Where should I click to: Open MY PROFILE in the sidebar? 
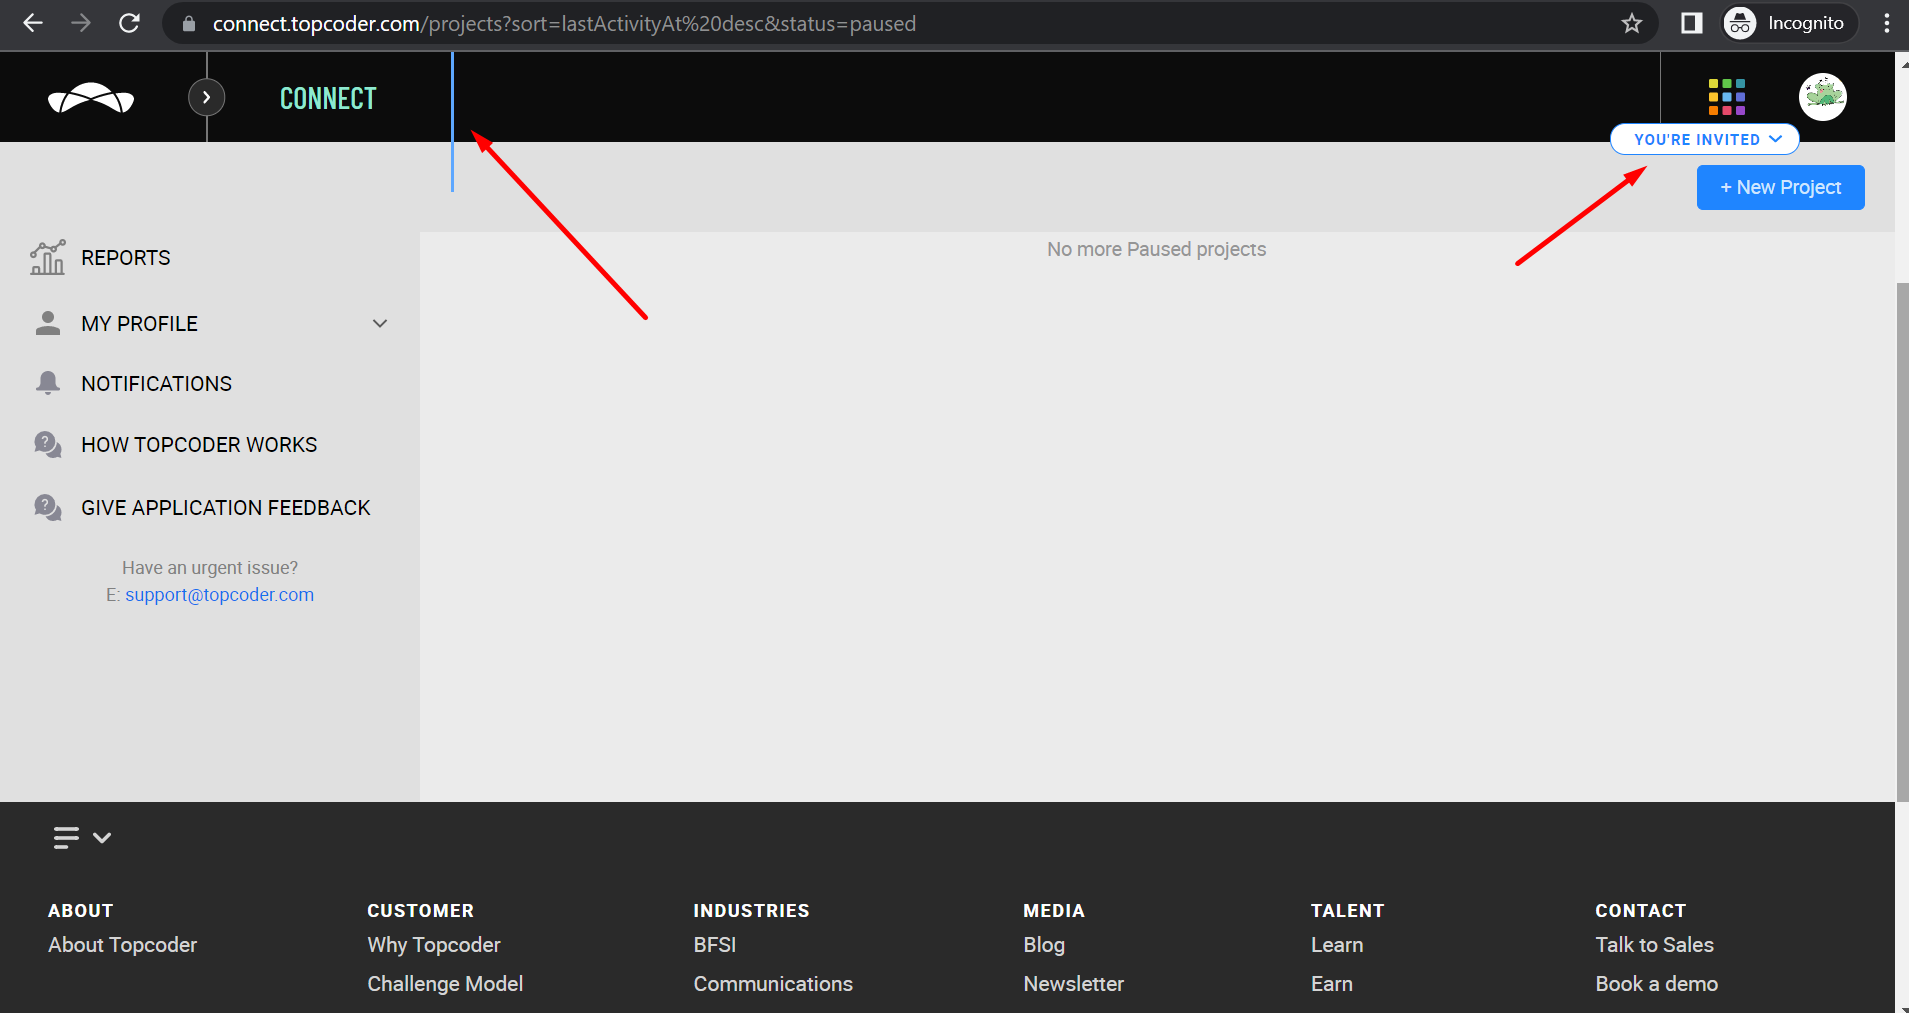140,324
